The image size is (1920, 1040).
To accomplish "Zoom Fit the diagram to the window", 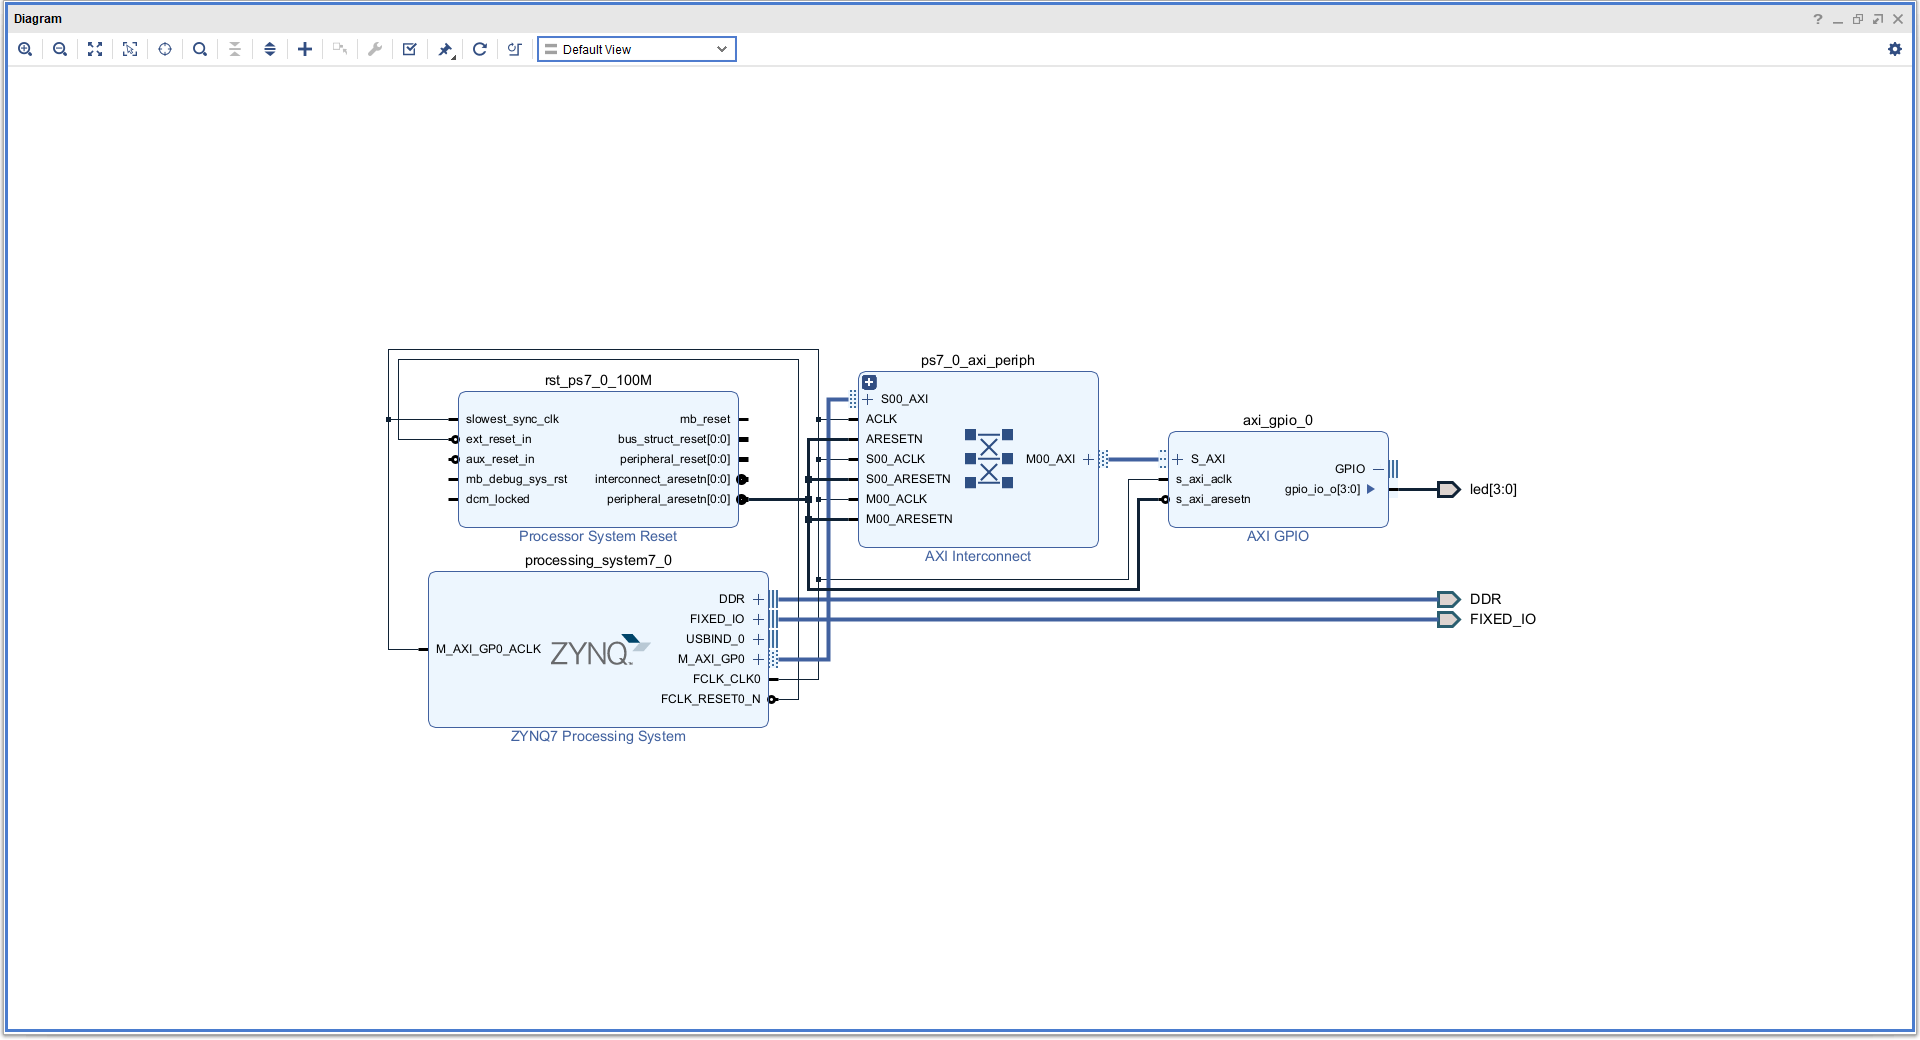I will 95,49.
